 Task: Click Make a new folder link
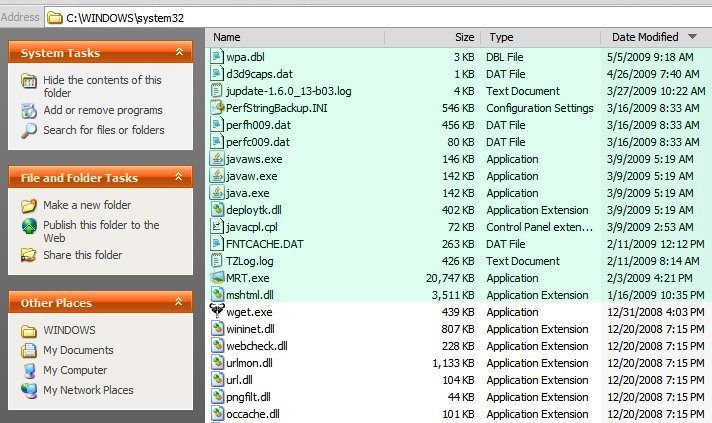(87, 205)
